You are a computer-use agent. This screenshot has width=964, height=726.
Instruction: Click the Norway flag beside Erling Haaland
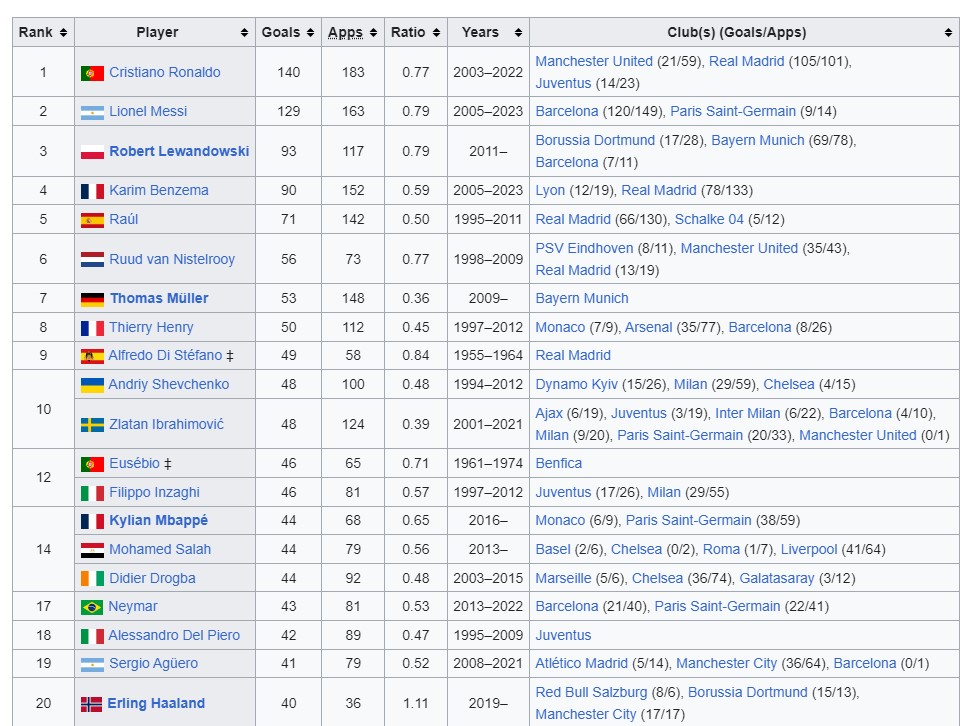(x=91, y=704)
